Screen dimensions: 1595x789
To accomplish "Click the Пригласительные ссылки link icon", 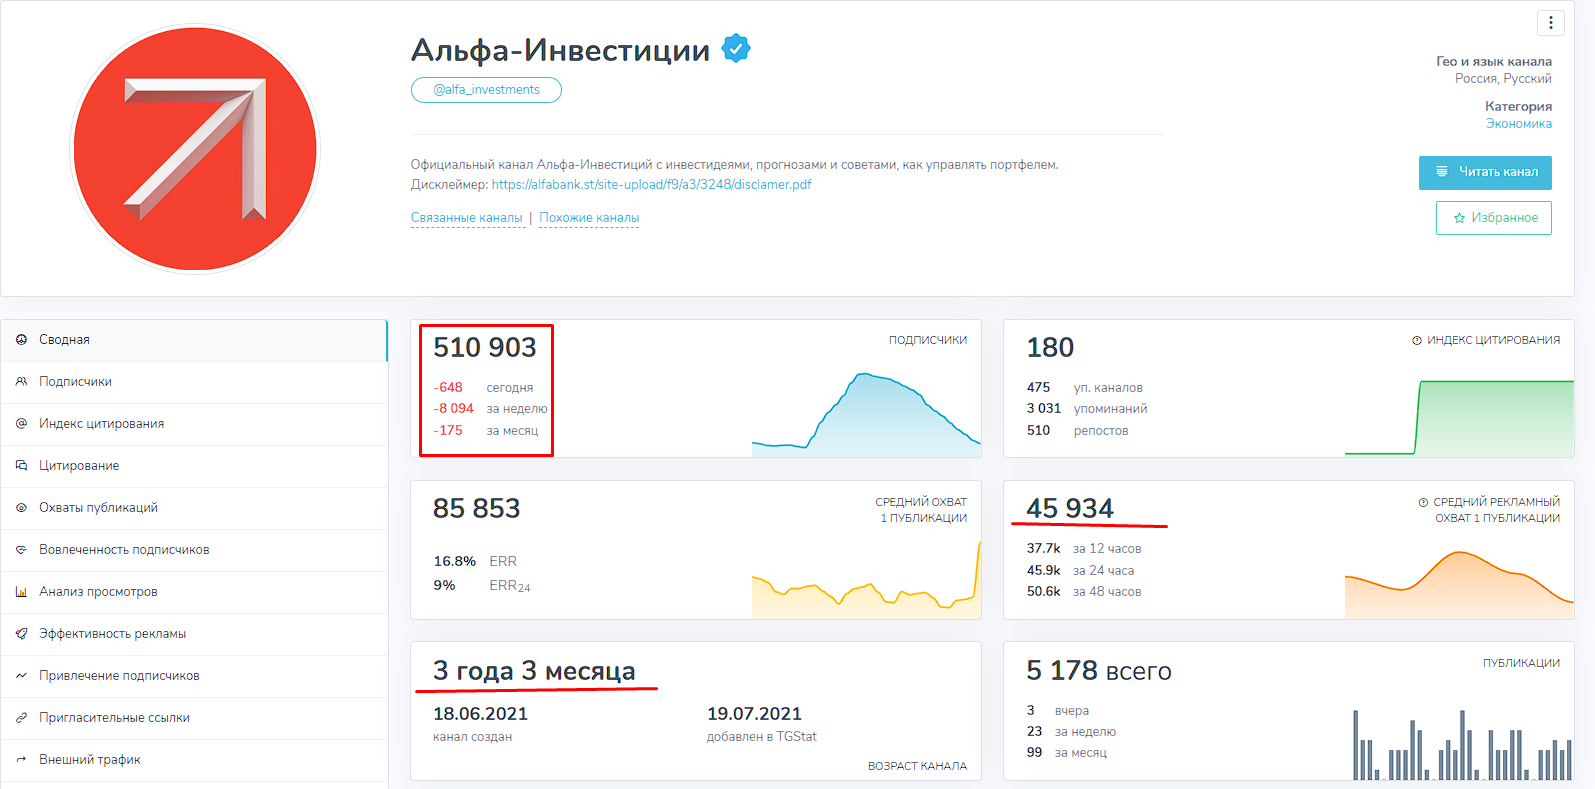I will point(21,718).
